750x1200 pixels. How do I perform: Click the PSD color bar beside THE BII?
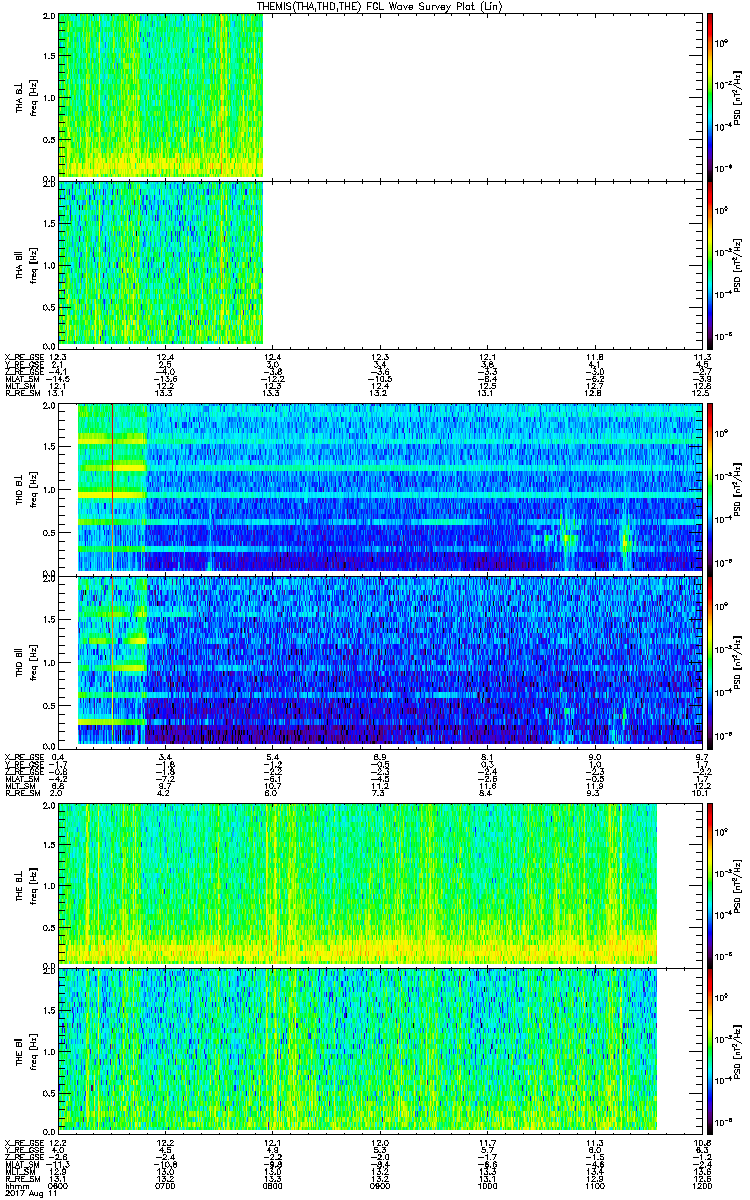710,1049
